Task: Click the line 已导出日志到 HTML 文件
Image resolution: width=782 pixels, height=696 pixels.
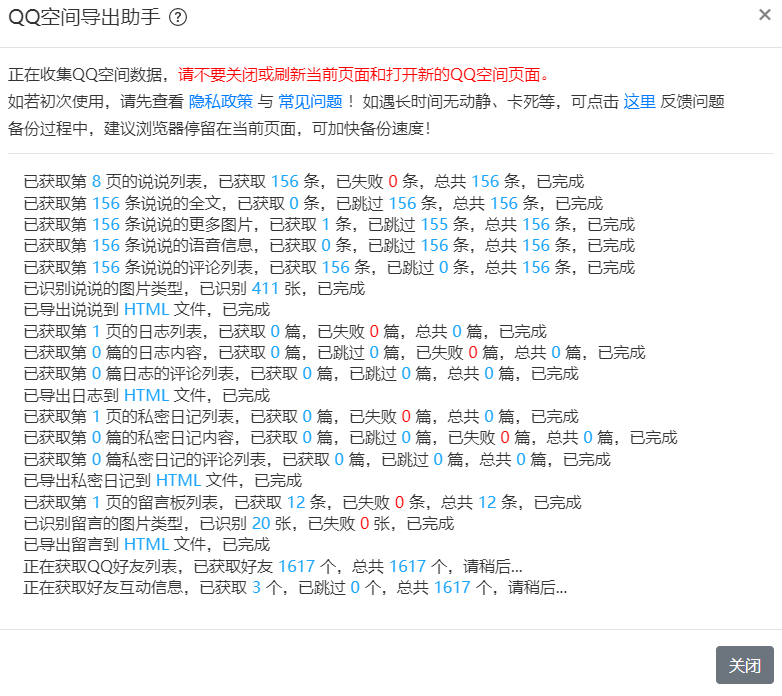Action: pyautogui.click(x=147, y=396)
